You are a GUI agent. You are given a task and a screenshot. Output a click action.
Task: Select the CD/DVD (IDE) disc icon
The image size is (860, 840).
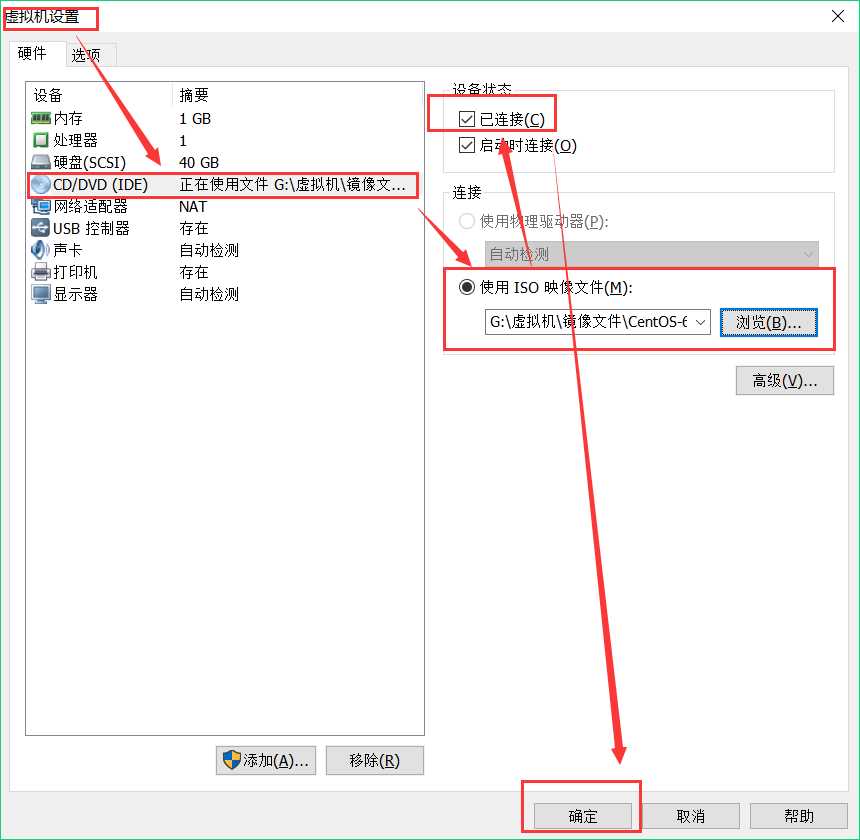[x=41, y=184]
